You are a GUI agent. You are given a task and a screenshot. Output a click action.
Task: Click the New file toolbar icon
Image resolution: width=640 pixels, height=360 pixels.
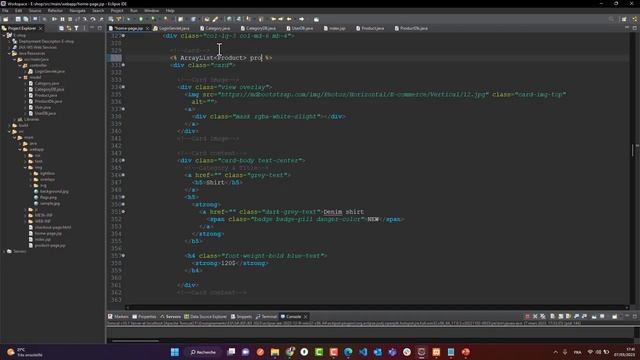point(6,19)
